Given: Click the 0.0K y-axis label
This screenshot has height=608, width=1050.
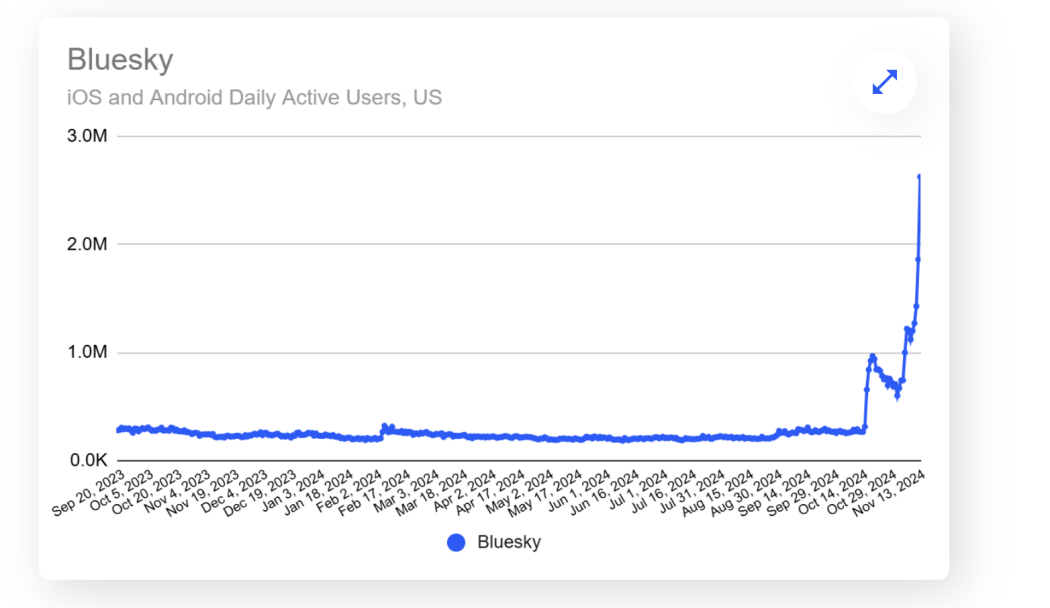Looking at the screenshot, I should [x=88, y=461].
